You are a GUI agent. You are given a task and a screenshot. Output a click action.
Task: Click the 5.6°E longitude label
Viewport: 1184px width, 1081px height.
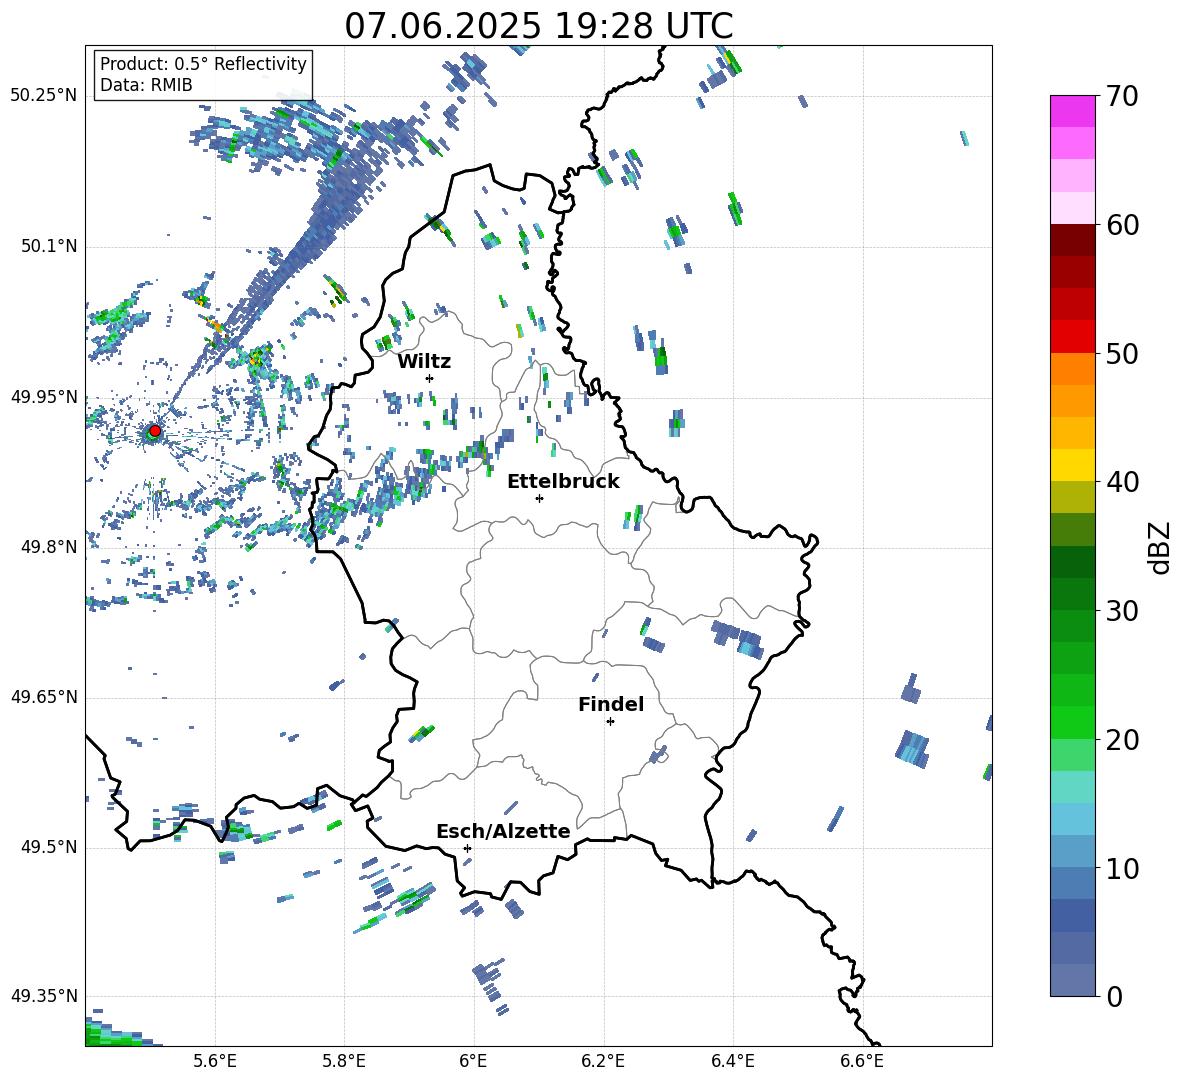215,1061
